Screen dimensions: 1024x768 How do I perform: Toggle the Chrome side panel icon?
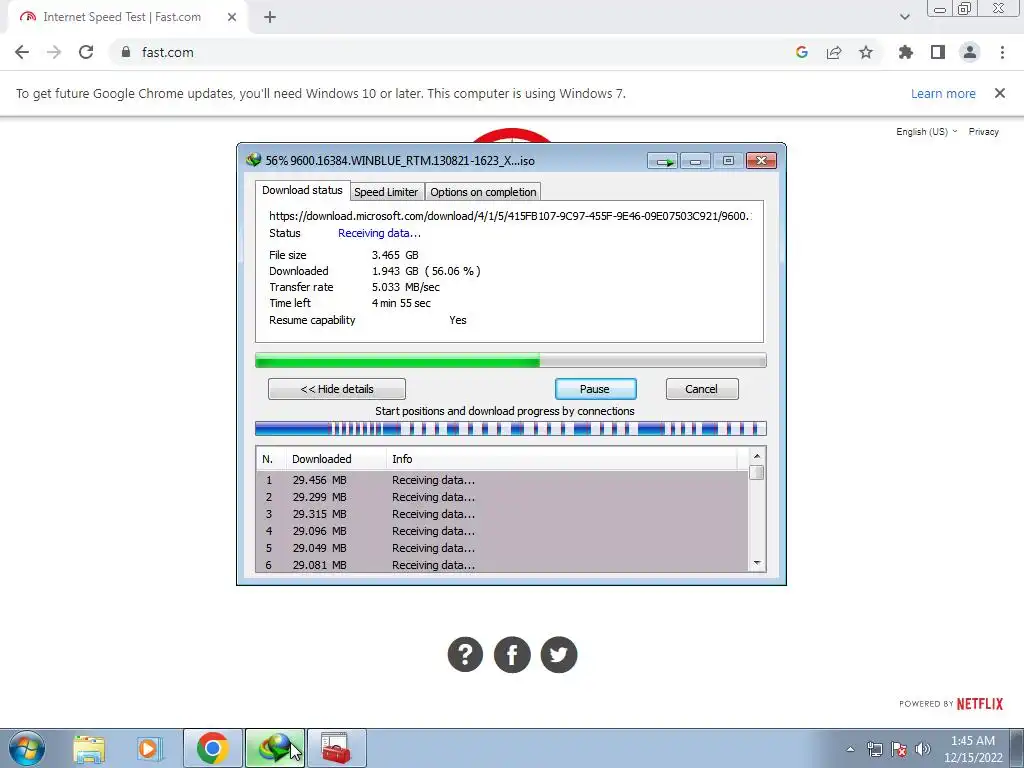[x=938, y=52]
